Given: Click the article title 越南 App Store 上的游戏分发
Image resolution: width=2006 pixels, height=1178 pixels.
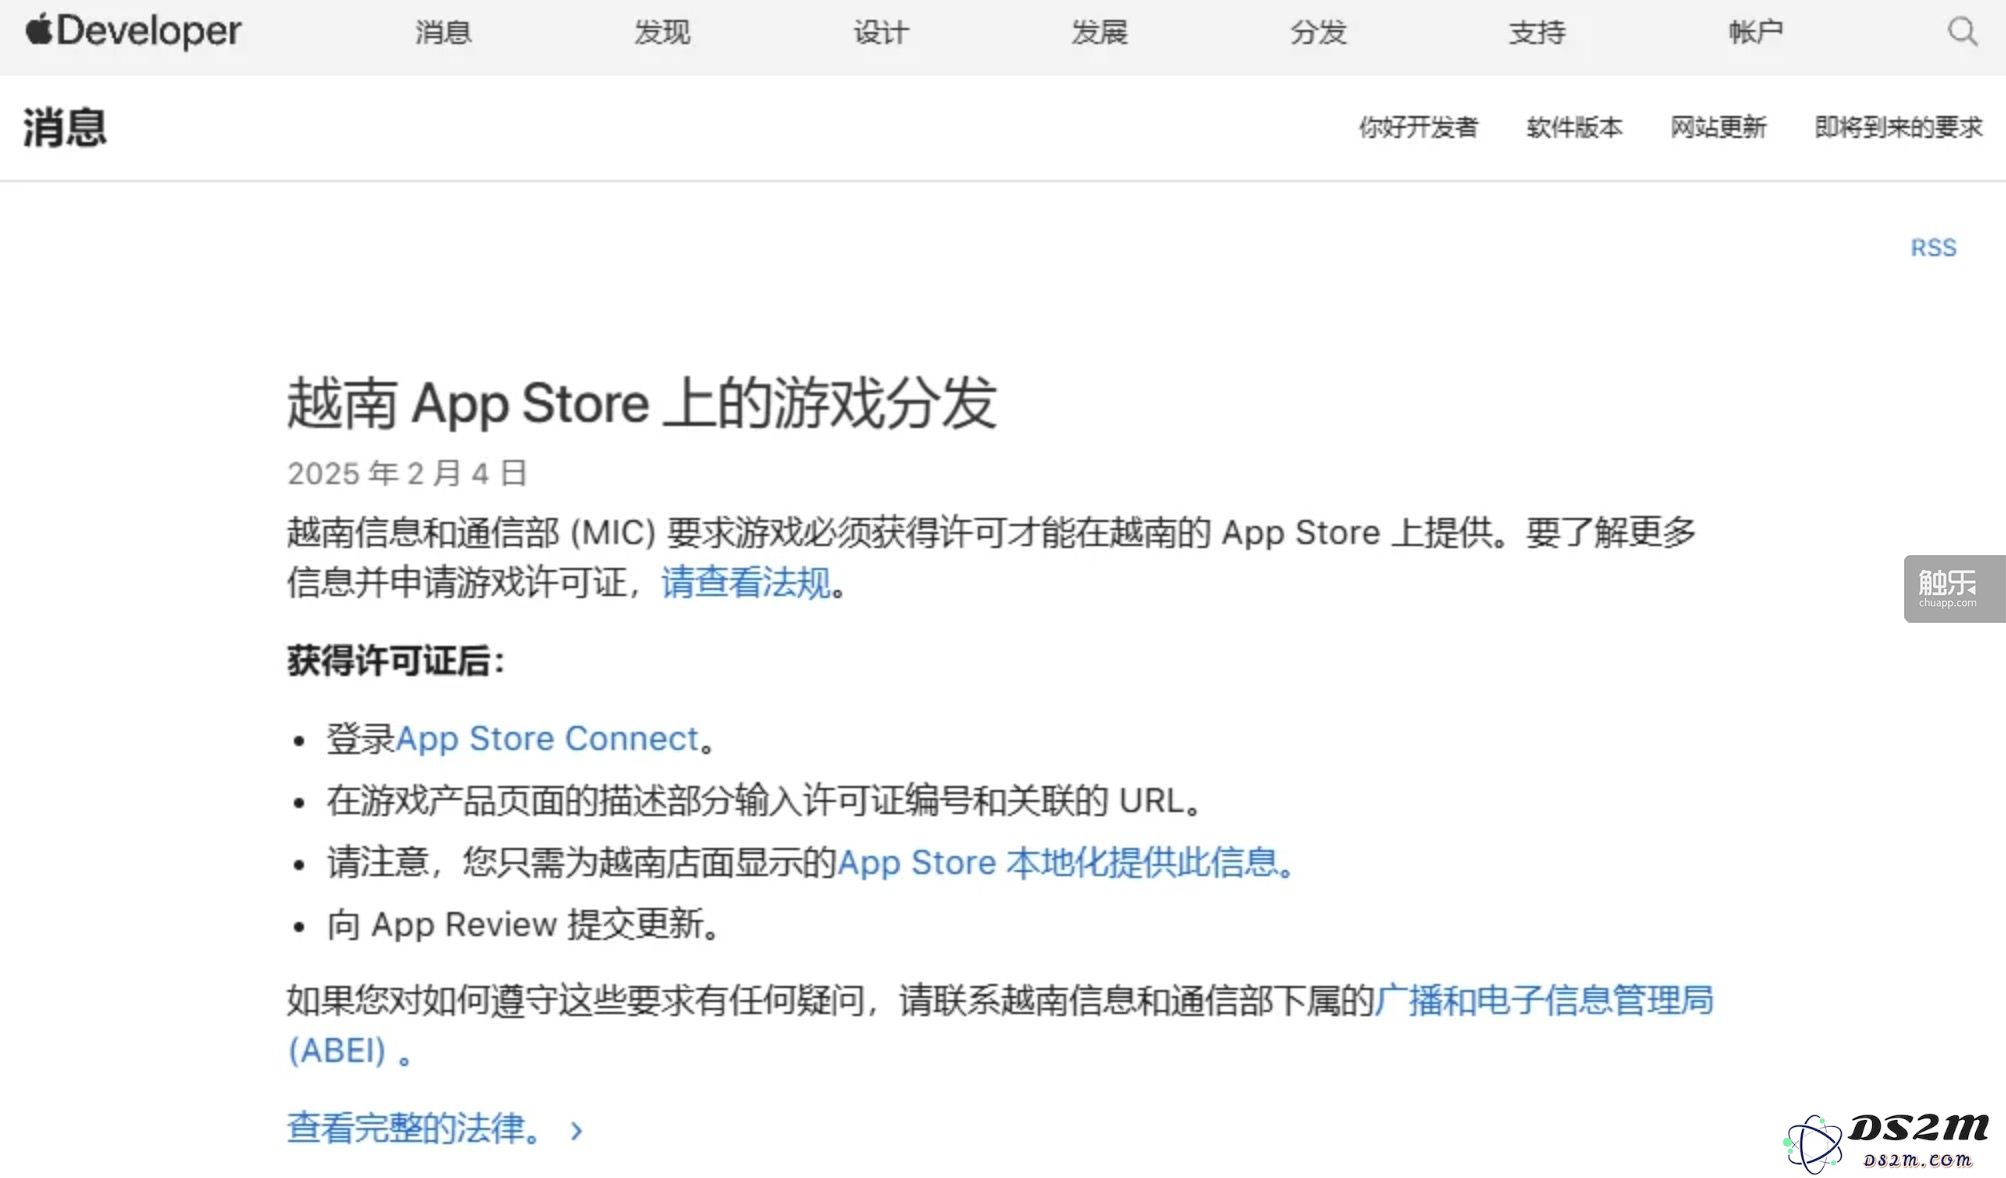Looking at the screenshot, I should pos(642,403).
